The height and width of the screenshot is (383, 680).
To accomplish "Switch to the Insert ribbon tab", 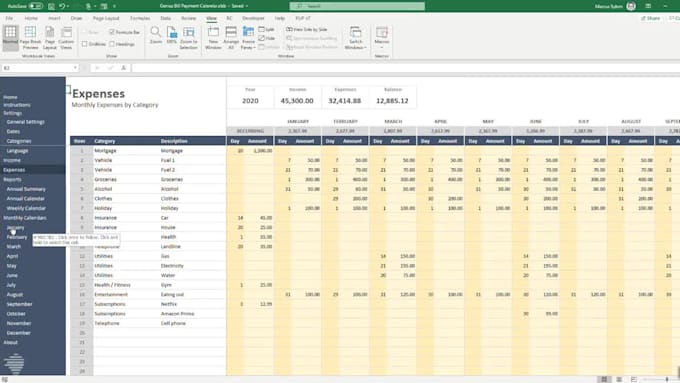I will (54, 18).
